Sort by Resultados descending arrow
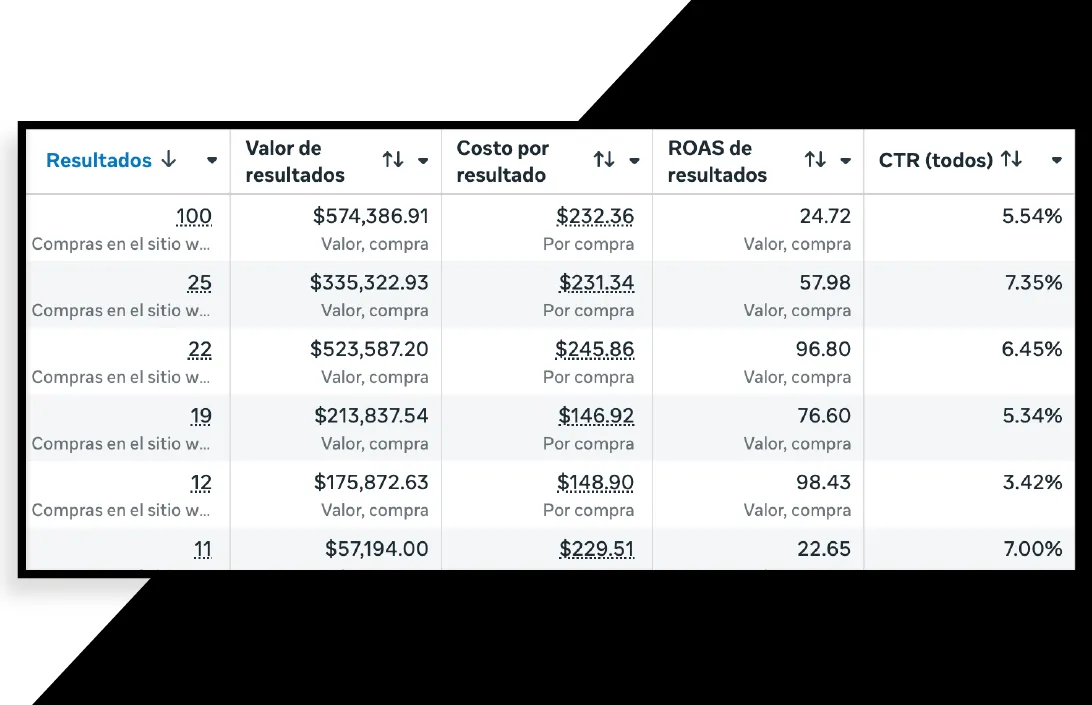Image resolution: width=1092 pixels, height=705 pixels. [169, 160]
